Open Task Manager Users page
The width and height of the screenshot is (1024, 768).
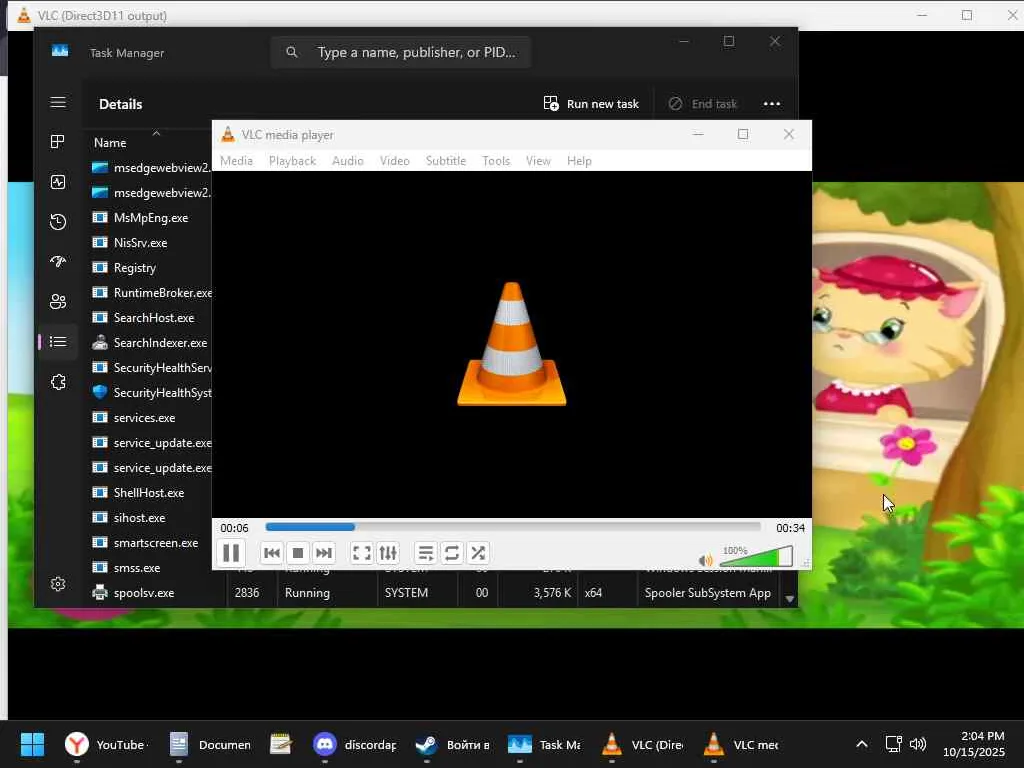point(58,302)
